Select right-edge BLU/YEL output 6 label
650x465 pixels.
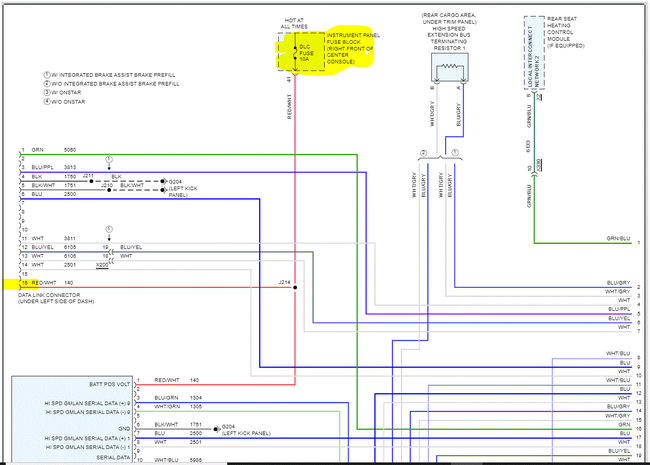coord(619,318)
